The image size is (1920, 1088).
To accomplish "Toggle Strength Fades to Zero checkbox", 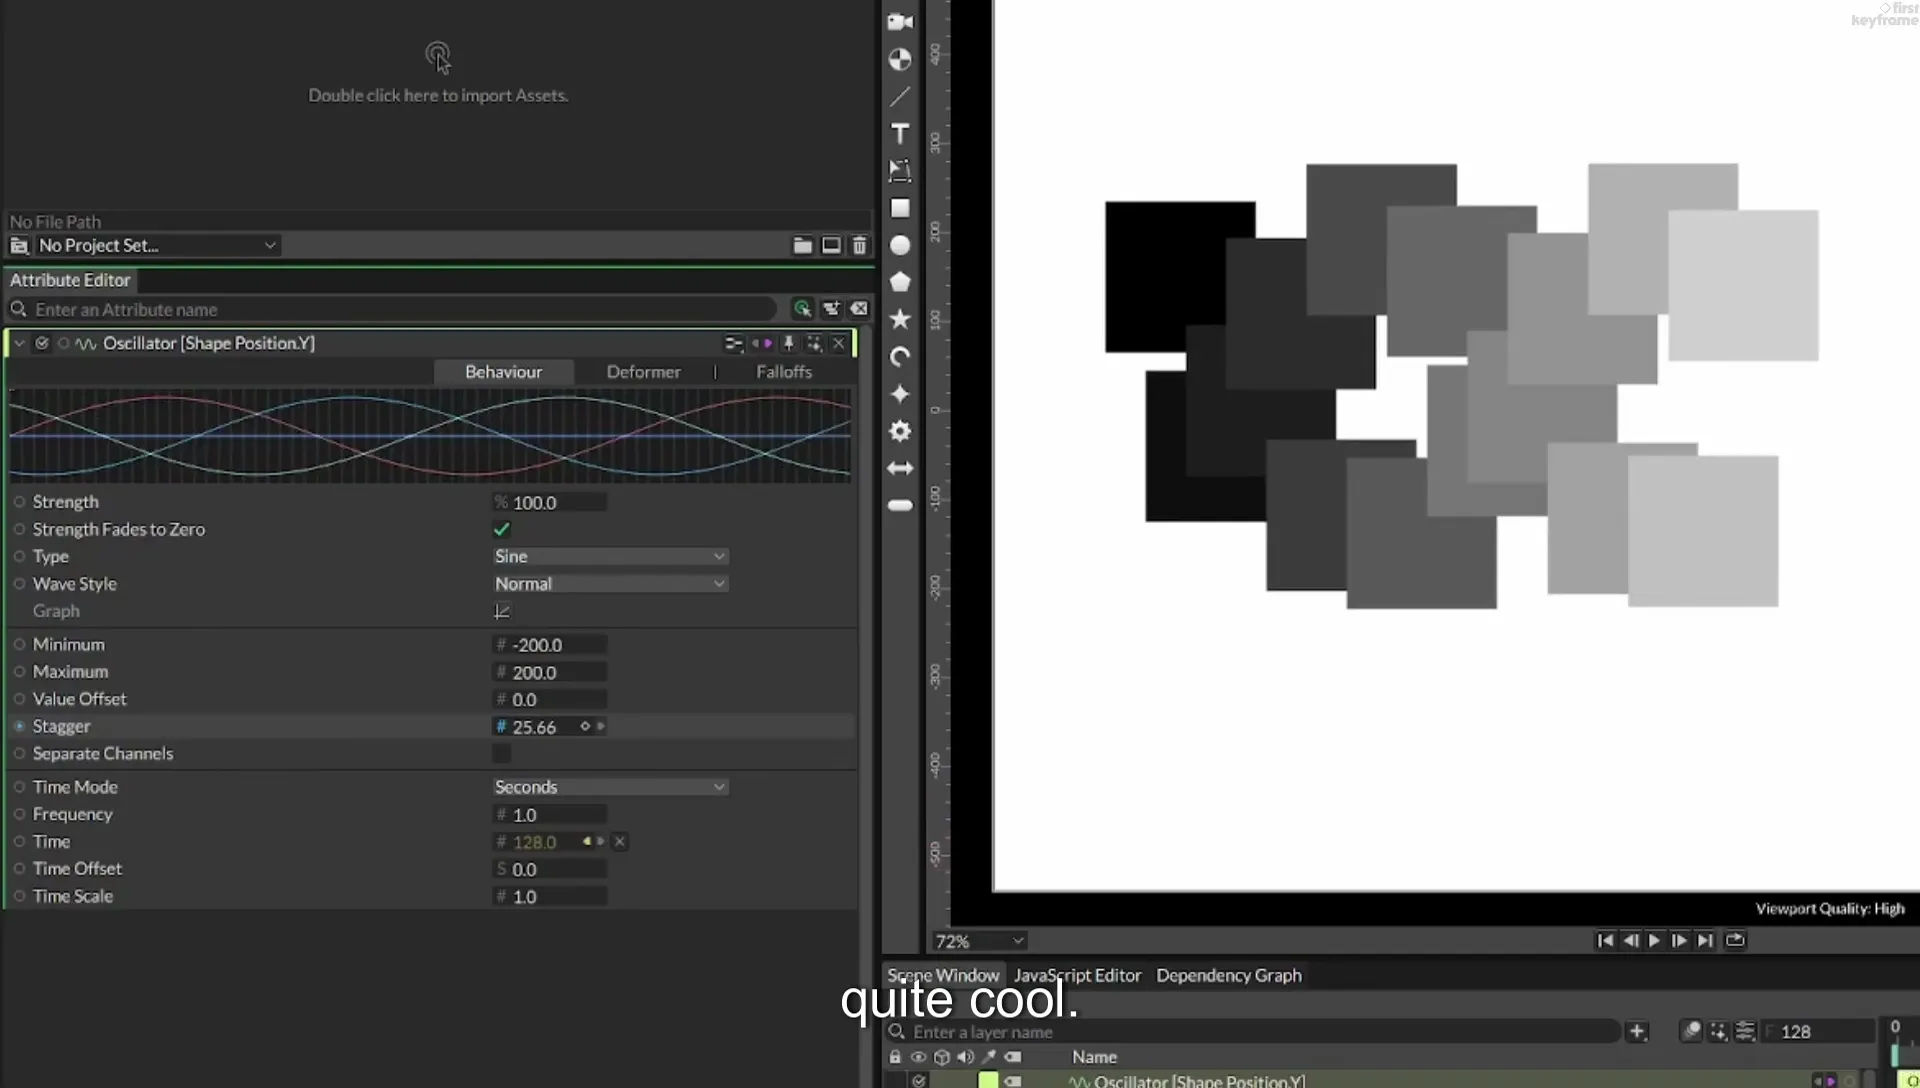I will [x=502, y=529].
